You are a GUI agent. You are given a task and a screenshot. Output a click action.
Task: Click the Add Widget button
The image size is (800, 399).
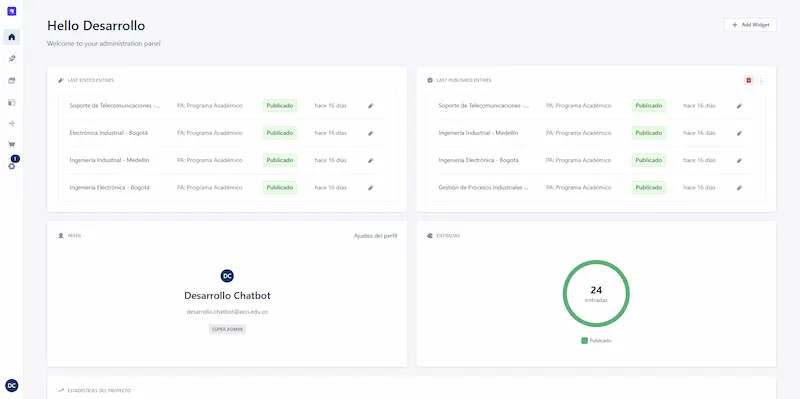[750, 24]
